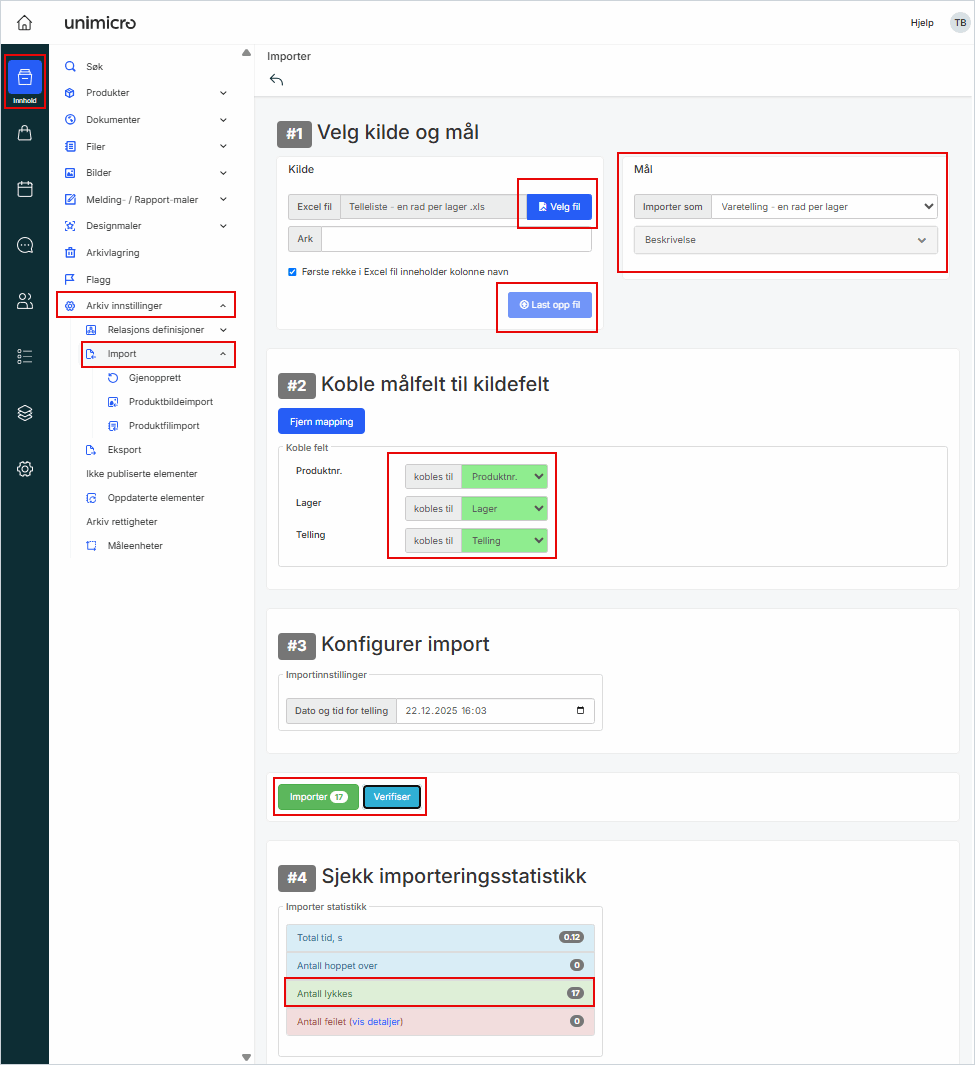Select the Innhold icon in the sidebar
This screenshot has height=1065, width=975.
(x=24, y=75)
